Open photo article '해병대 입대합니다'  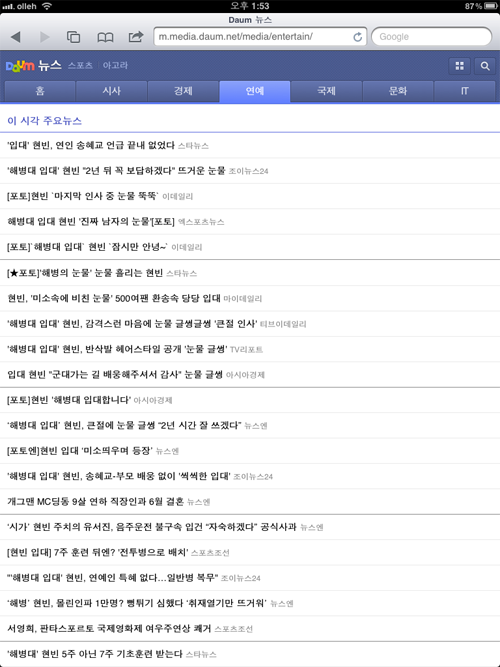(250, 400)
